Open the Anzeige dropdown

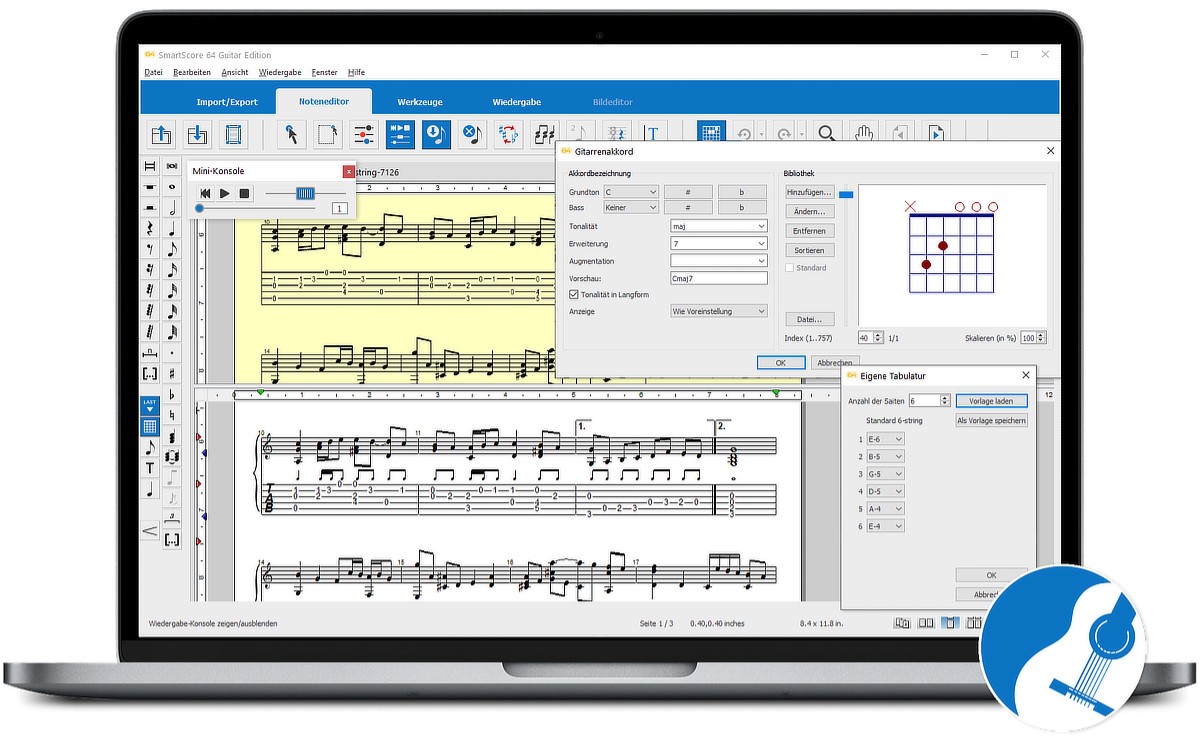tap(719, 311)
